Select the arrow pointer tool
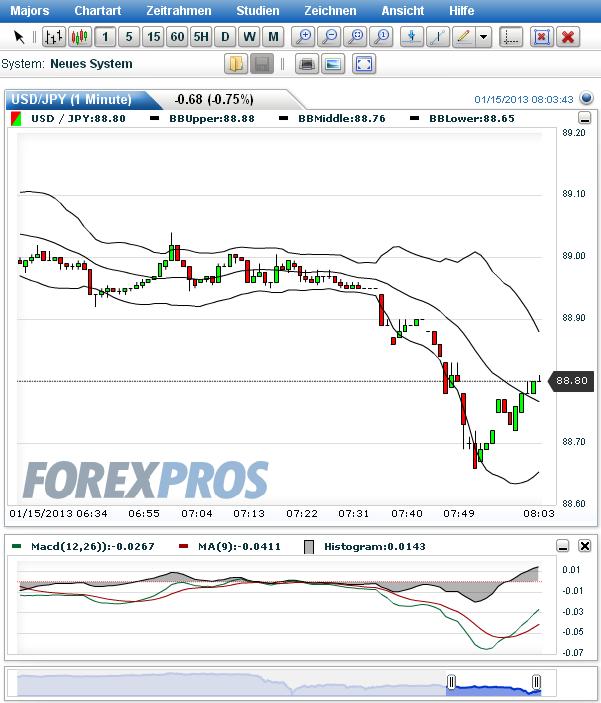This screenshot has height=703, width=601. coord(19,37)
